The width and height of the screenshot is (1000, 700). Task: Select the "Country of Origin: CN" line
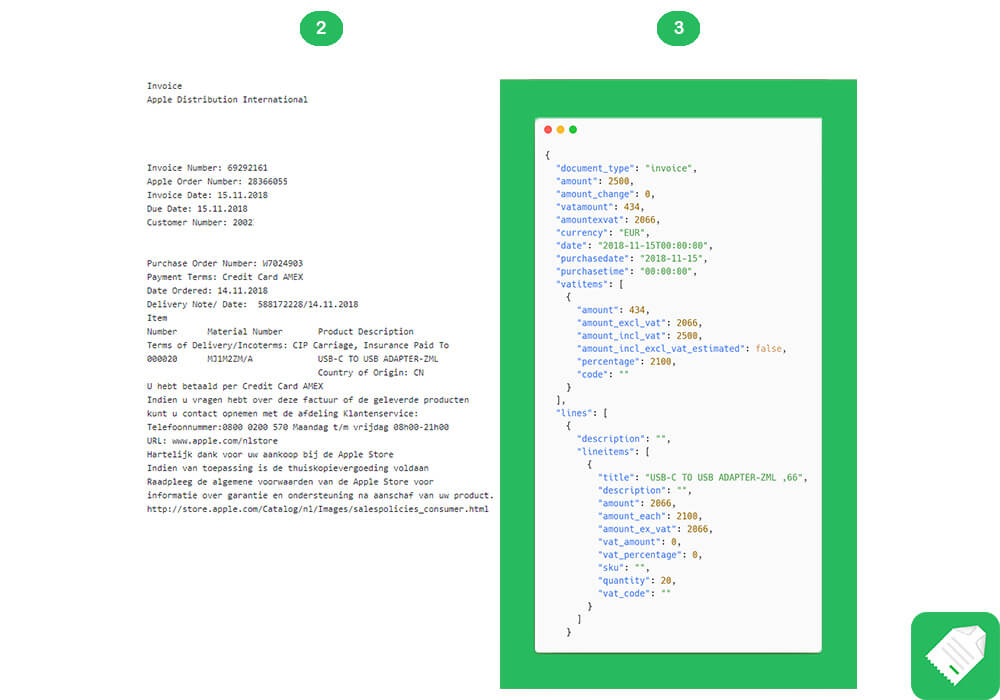pos(371,372)
